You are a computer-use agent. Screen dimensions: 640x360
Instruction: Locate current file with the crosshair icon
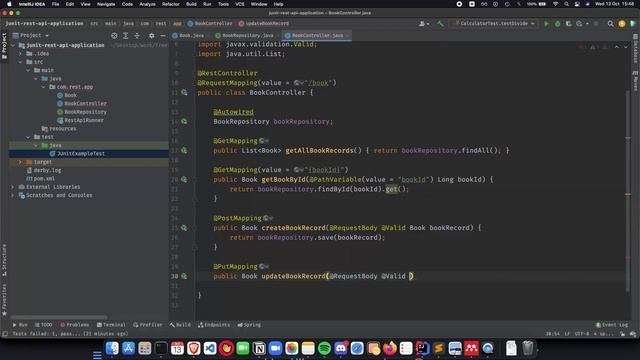pos(114,36)
